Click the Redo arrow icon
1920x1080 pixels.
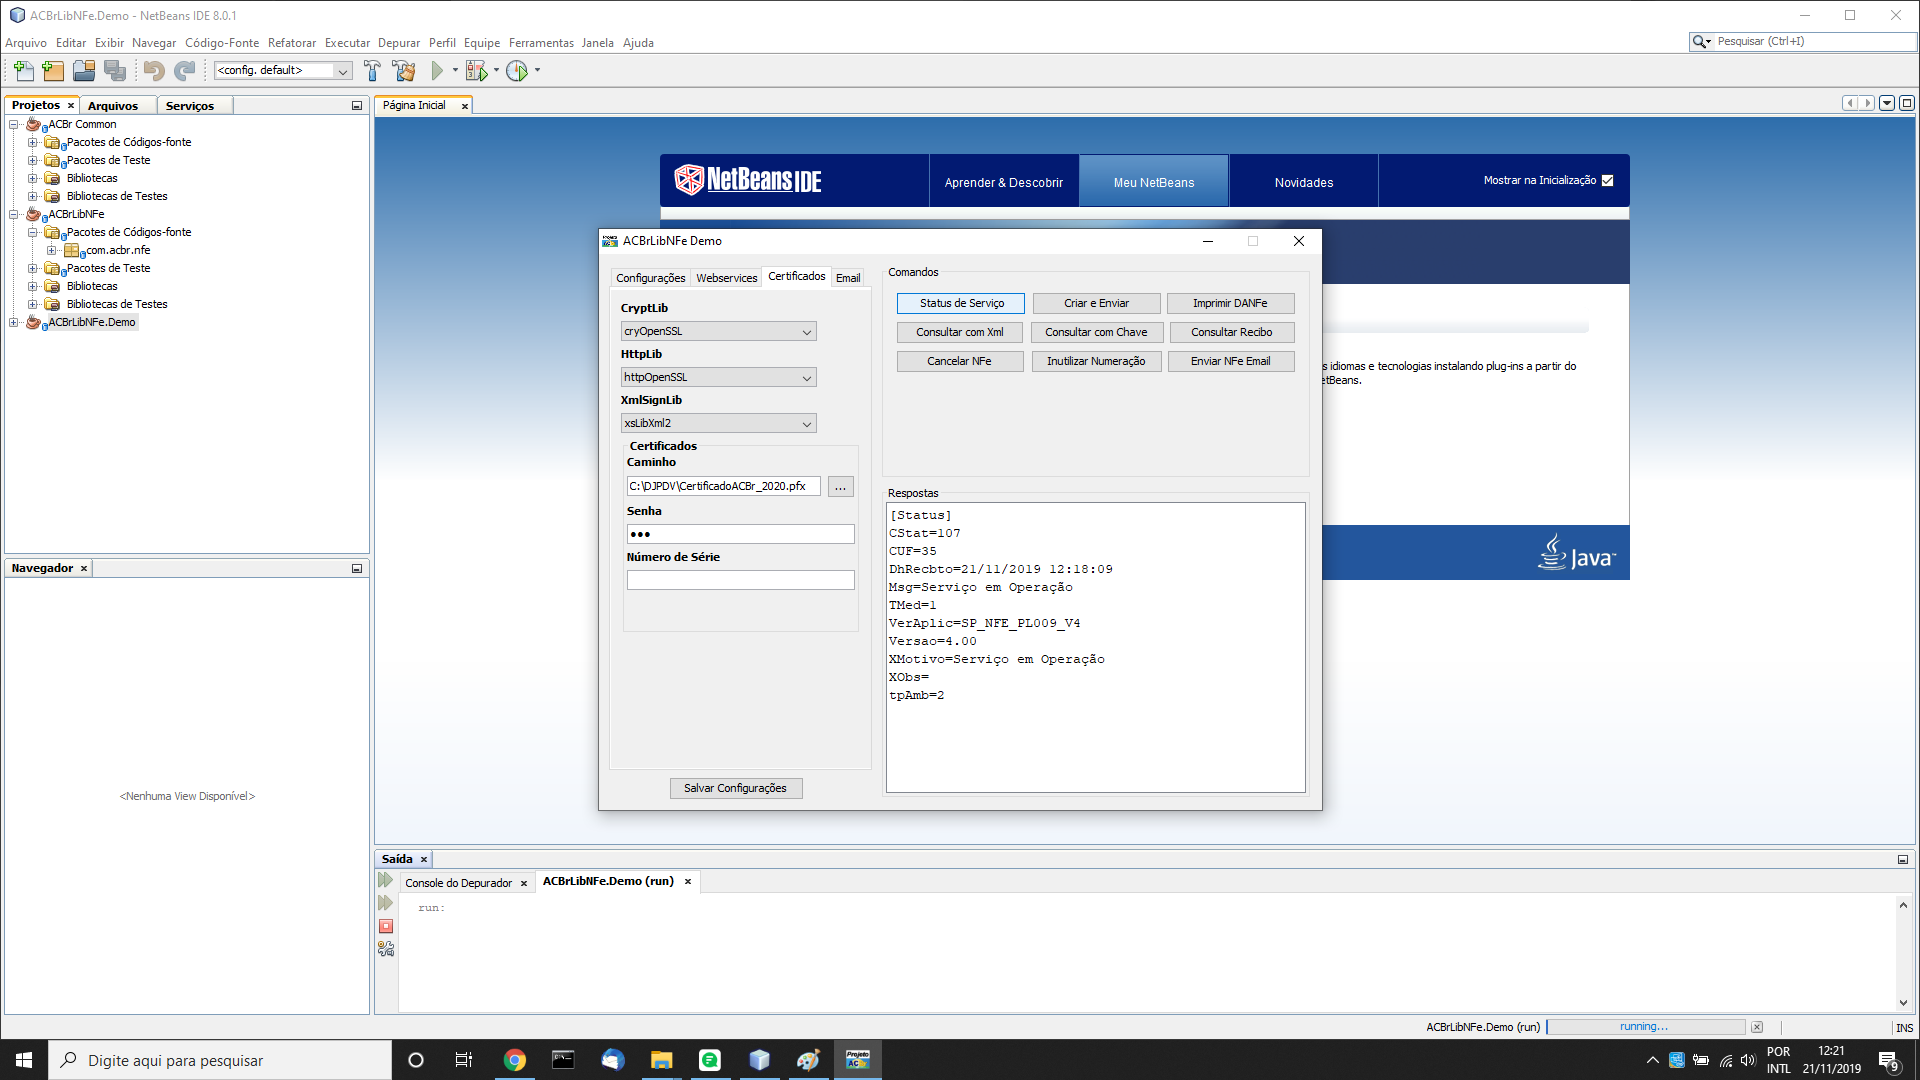point(185,71)
